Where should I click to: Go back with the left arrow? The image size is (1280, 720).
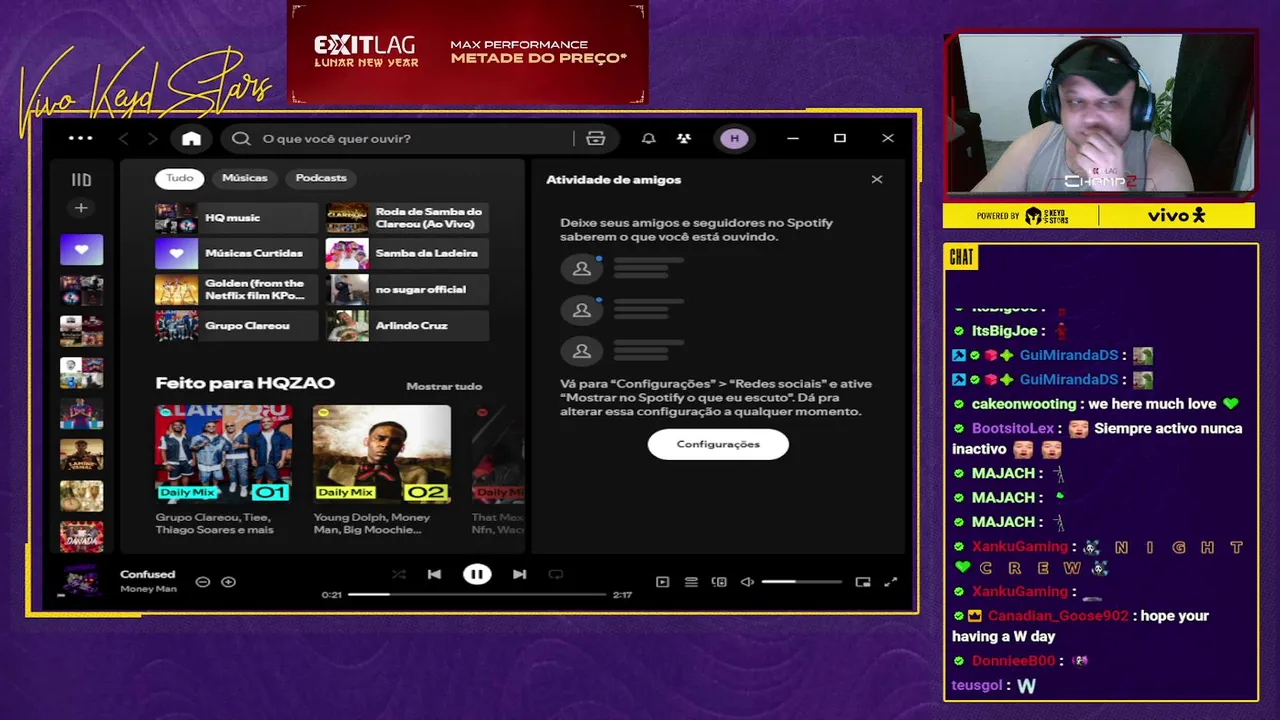(124, 138)
